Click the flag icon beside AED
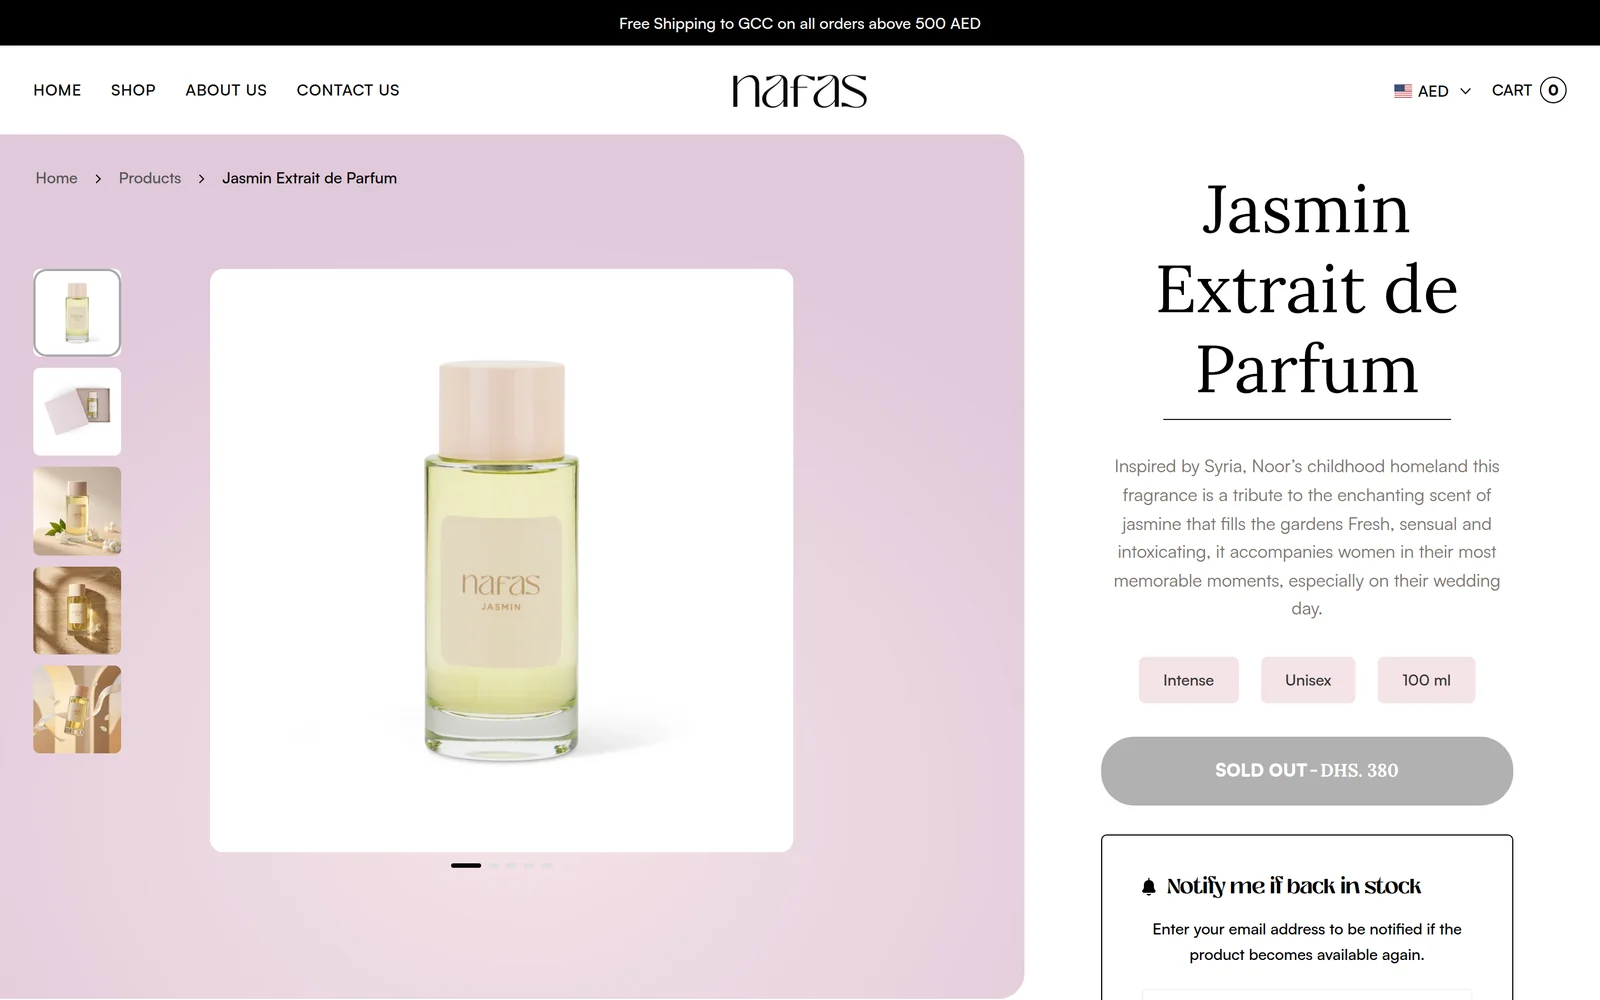Viewport: 1600px width, 1000px height. tap(1403, 91)
